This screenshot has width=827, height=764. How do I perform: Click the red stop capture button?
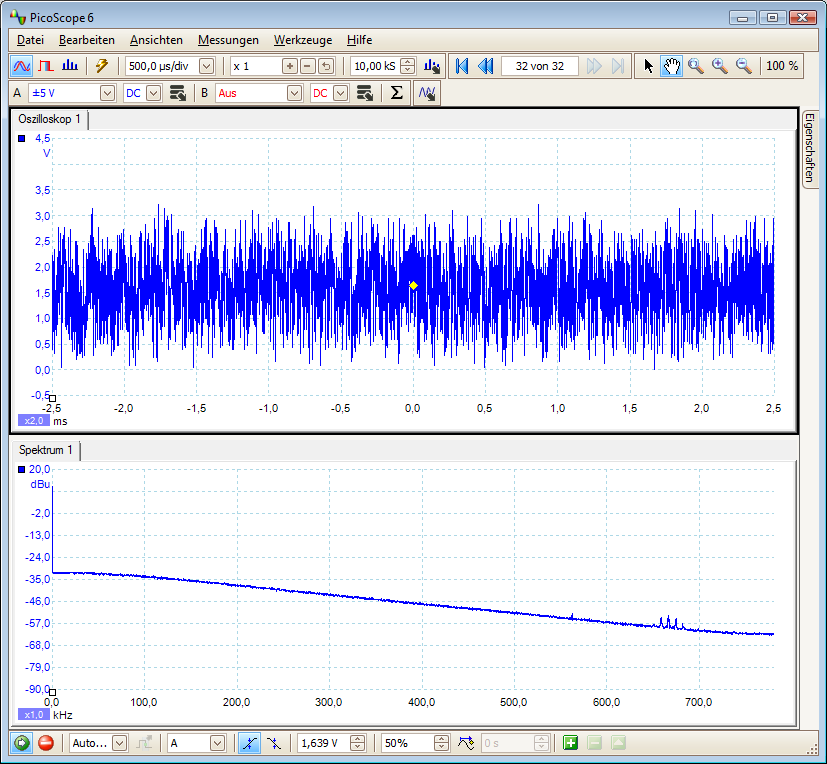[46, 743]
